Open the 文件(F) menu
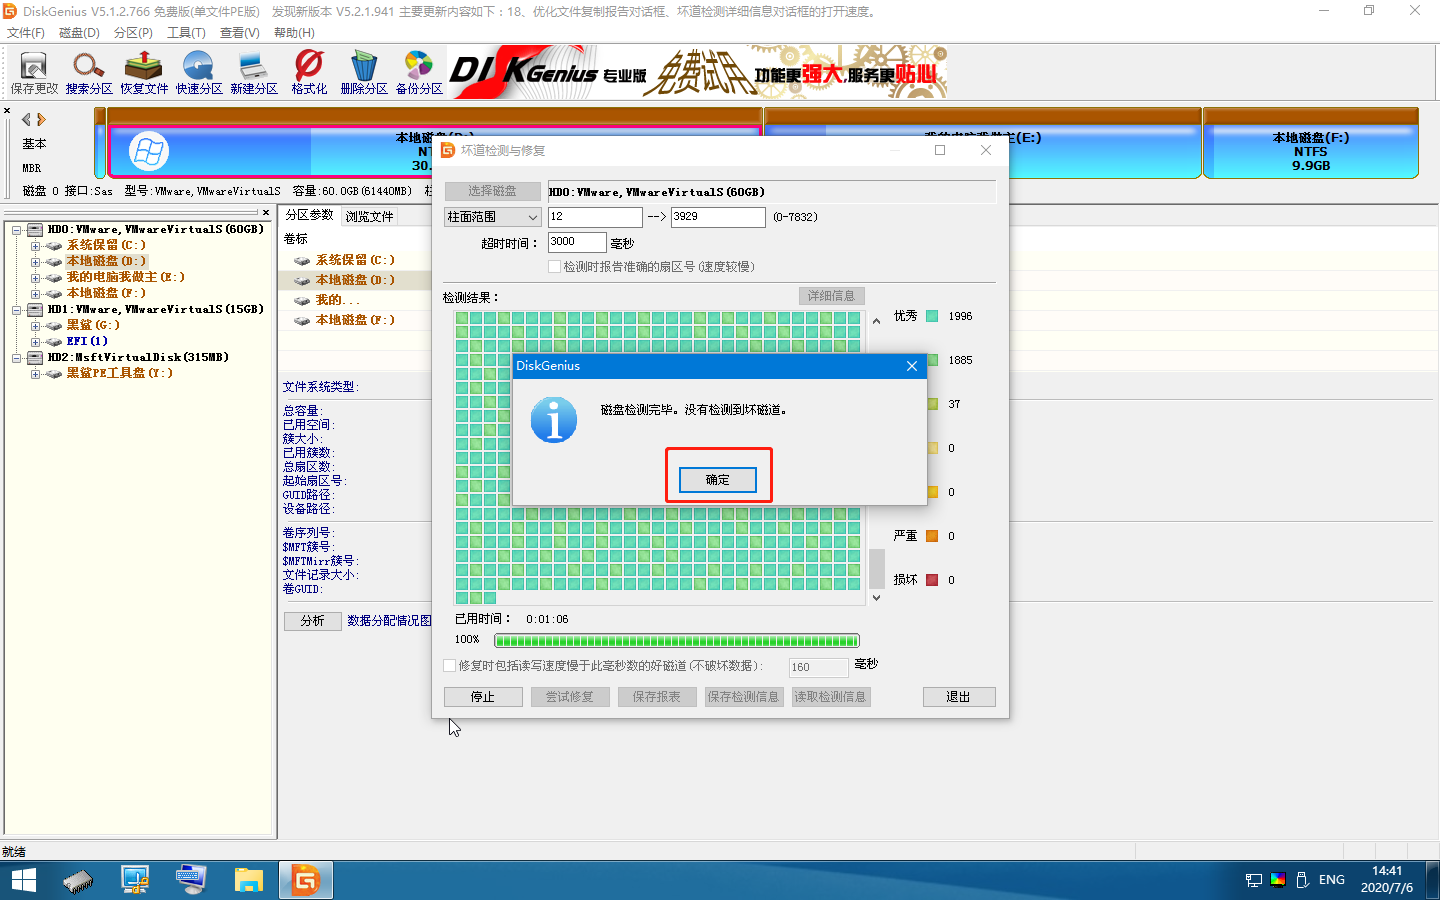1440x900 pixels. coord(26,33)
